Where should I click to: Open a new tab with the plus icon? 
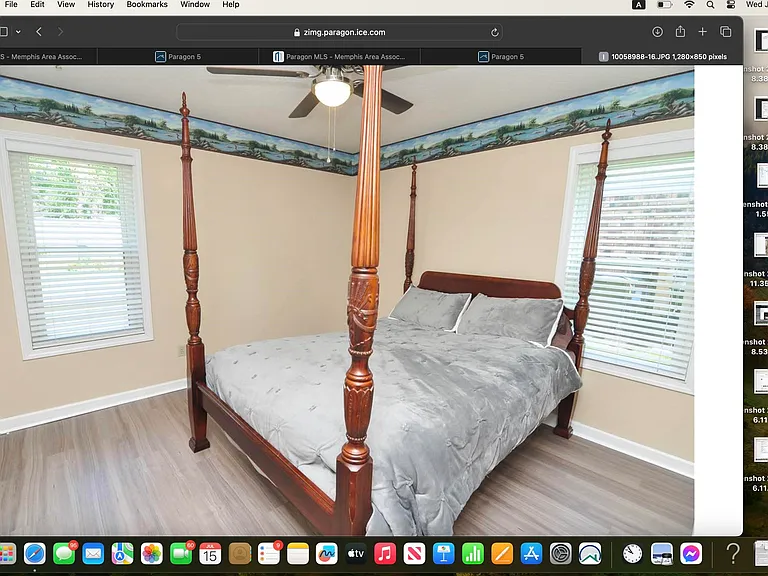coord(702,31)
